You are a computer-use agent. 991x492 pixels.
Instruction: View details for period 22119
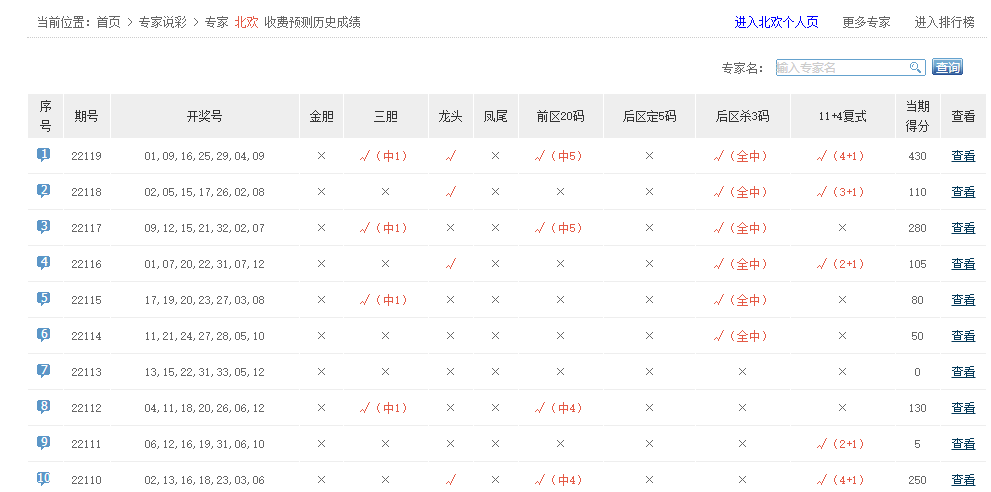click(x=963, y=156)
